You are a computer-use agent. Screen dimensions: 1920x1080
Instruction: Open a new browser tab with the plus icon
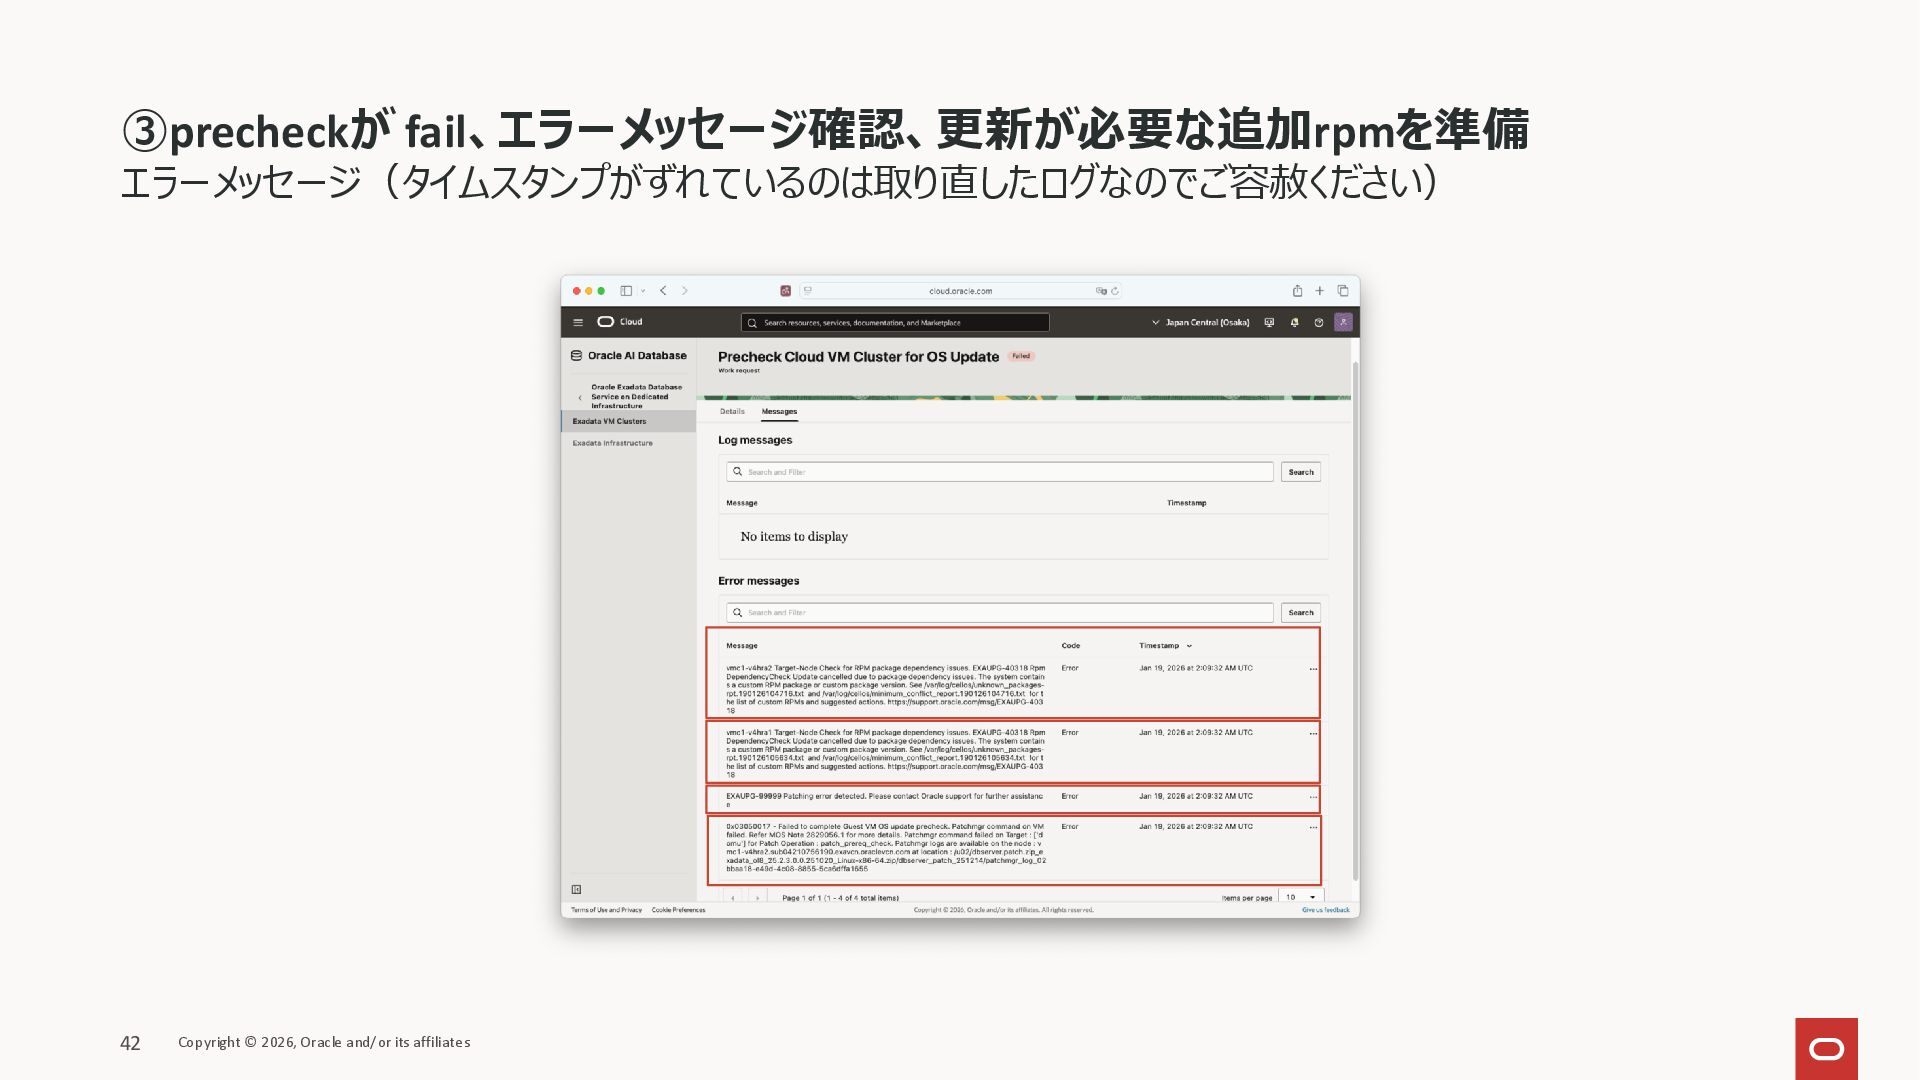1320,291
